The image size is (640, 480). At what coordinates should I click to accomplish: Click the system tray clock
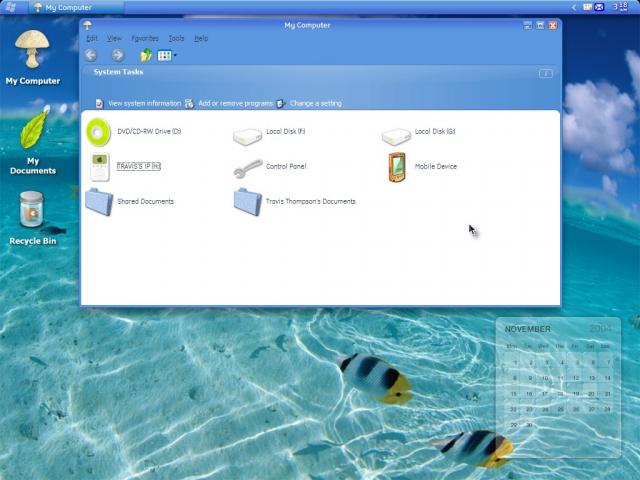click(x=620, y=7)
